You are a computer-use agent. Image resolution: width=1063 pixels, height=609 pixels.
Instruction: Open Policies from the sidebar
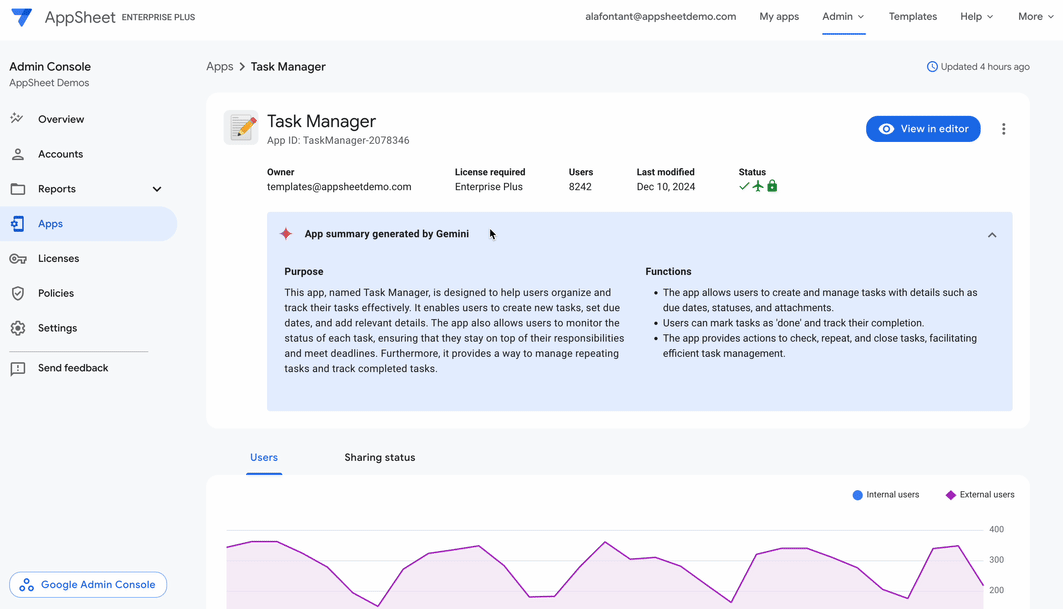click(56, 293)
